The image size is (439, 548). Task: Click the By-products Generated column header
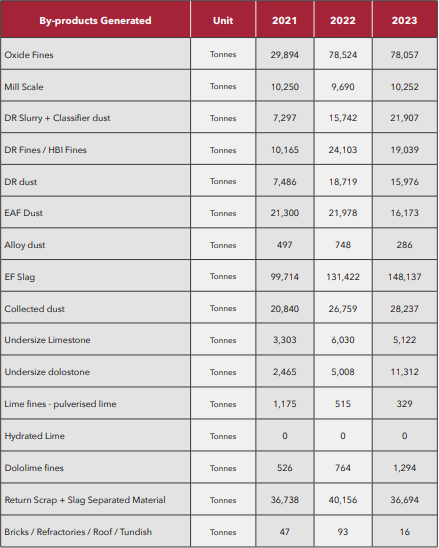(95, 20)
